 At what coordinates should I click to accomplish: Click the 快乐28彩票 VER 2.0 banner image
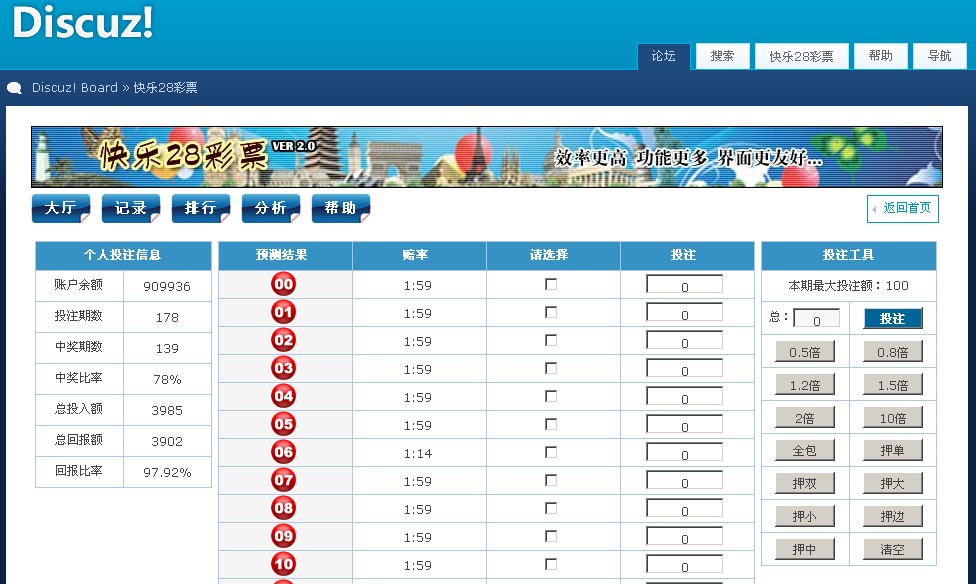(x=487, y=157)
